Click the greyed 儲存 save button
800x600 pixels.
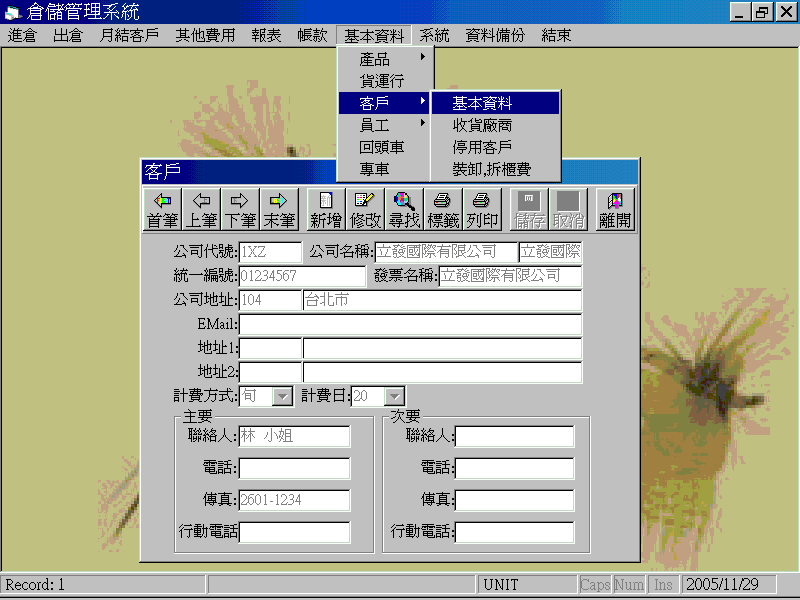click(x=529, y=210)
